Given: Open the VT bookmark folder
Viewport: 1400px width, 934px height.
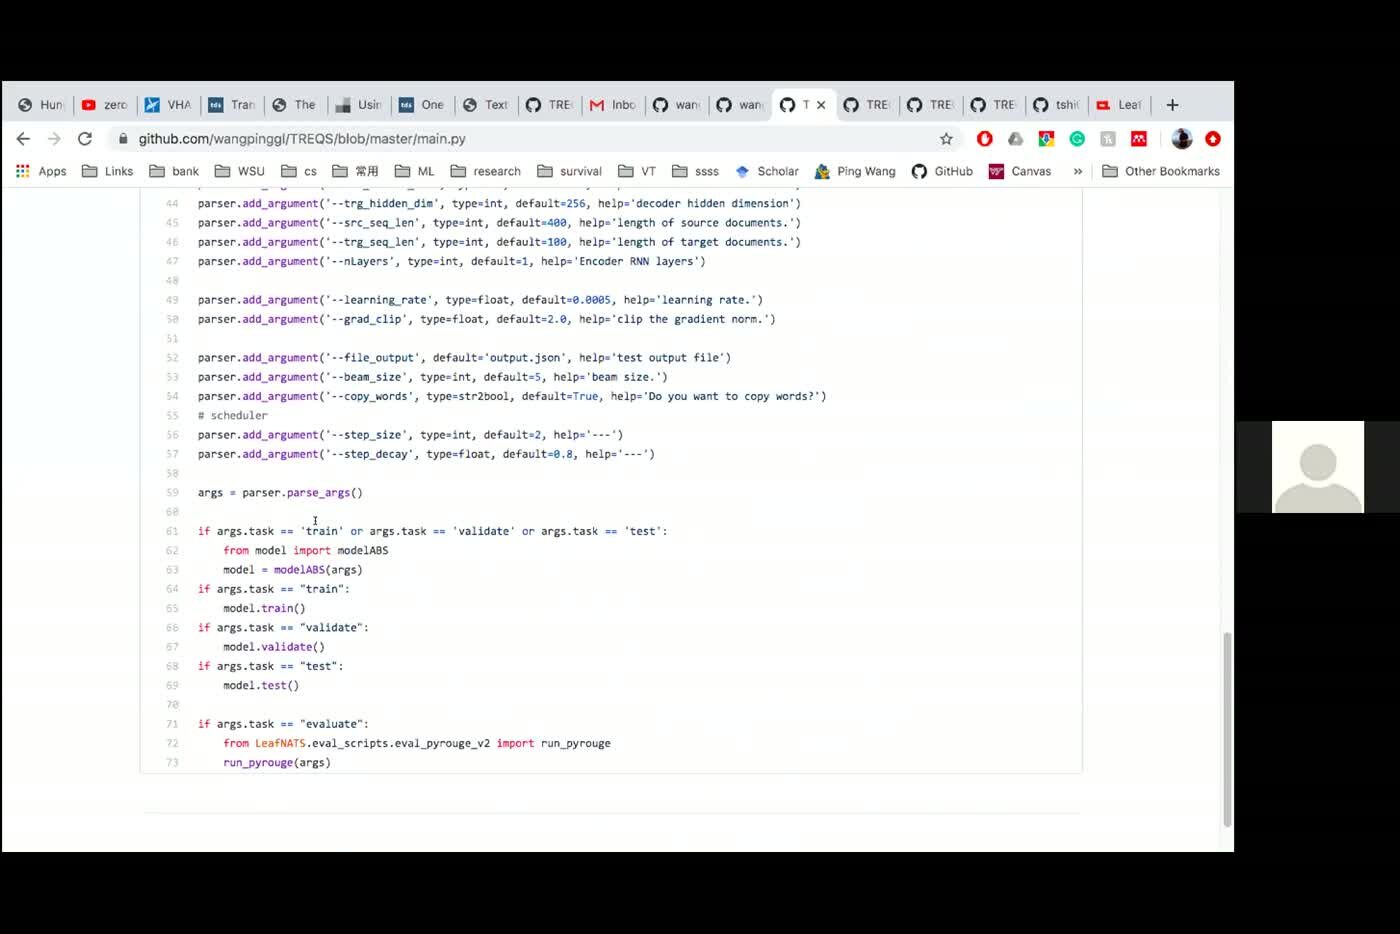Looking at the screenshot, I should (637, 171).
